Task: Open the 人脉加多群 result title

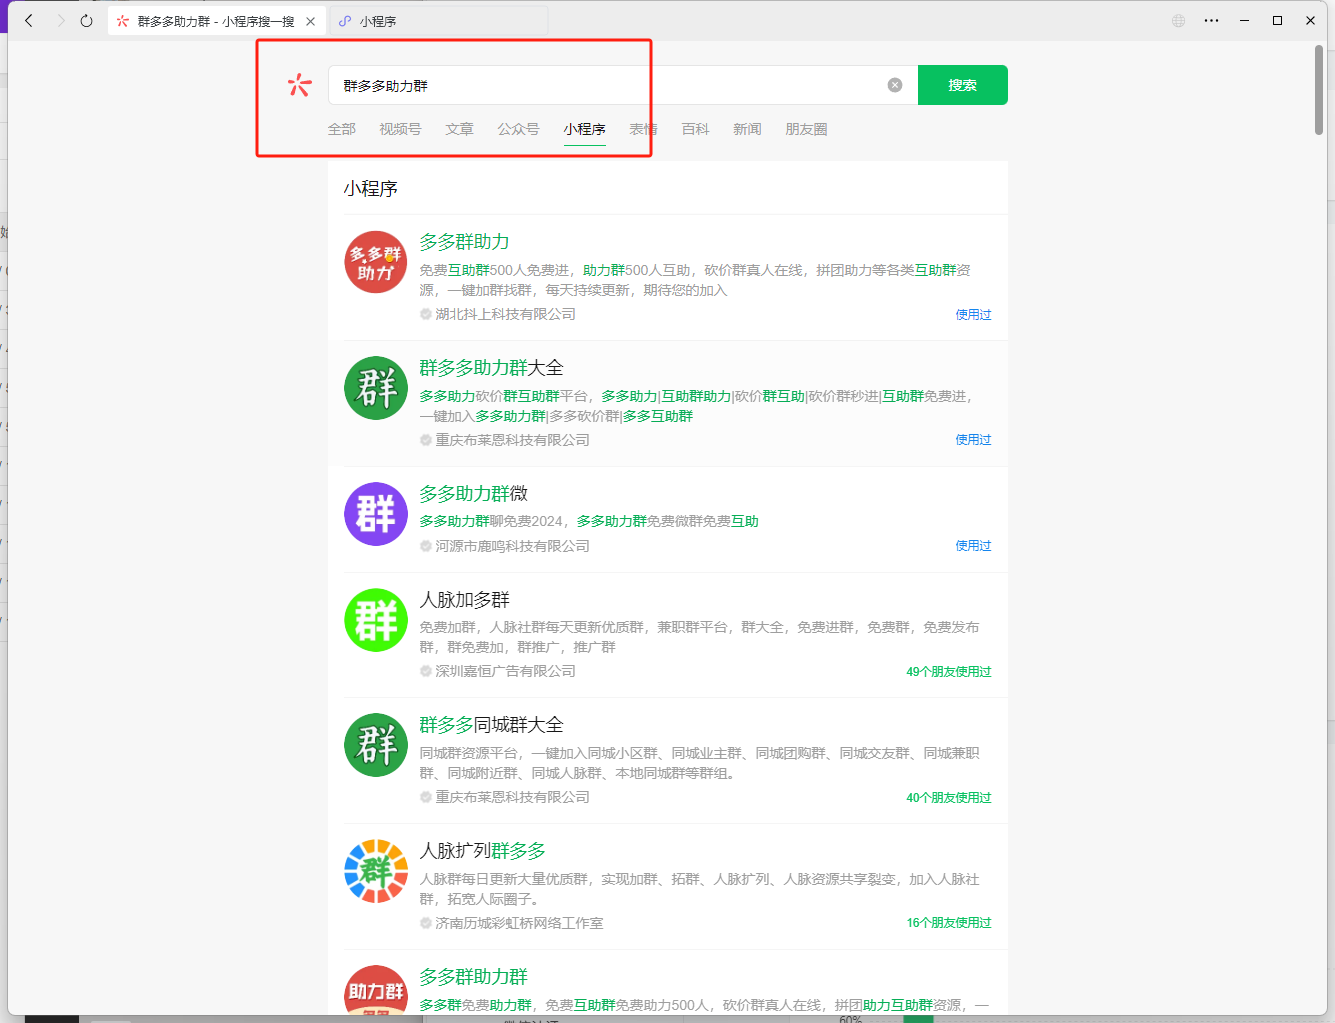Action: (x=464, y=600)
